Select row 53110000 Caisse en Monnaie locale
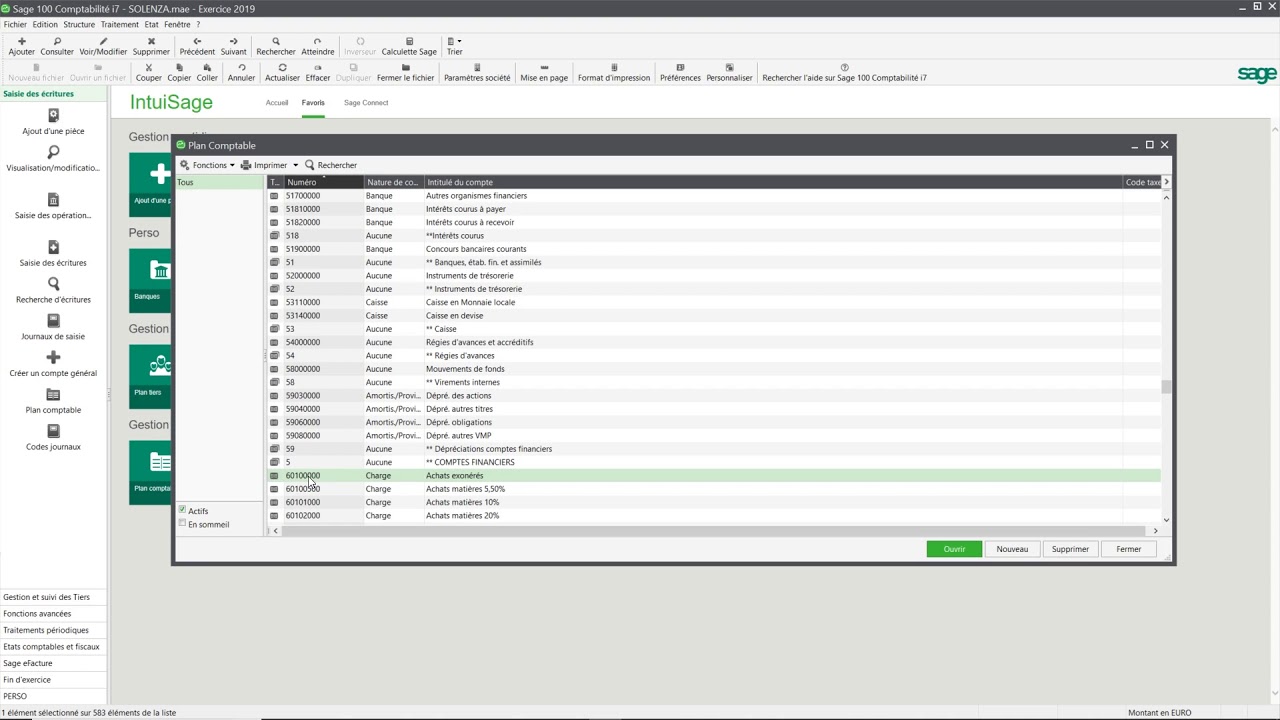 coord(714,302)
